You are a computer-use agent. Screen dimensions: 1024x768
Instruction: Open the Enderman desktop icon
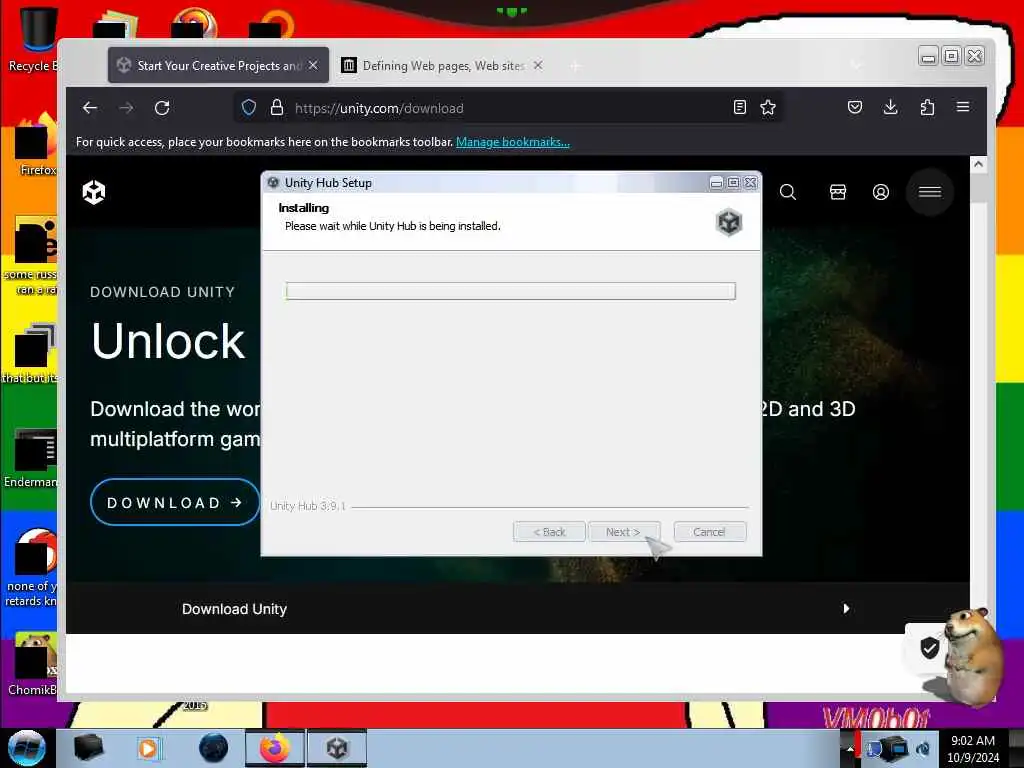click(31, 458)
